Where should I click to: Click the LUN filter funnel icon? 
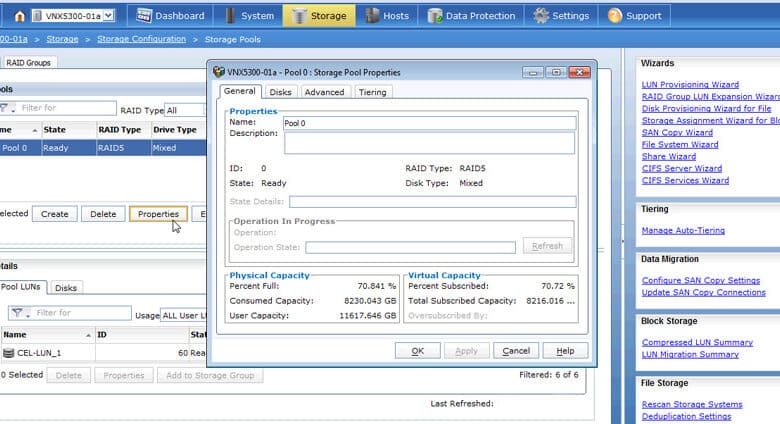(x=18, y=313)
